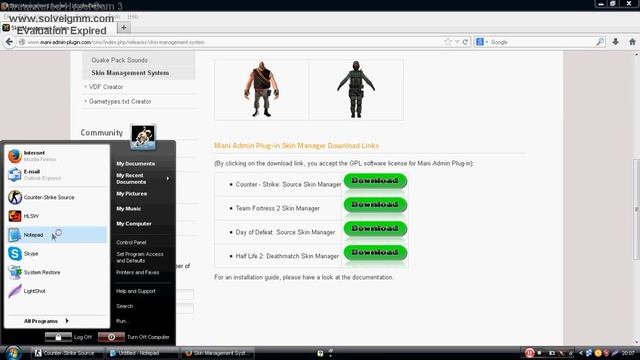Screen dimensions: 640x360
Task: Open Notepad from the Start menu
Action: pyautogui.click(x=57, y=235)
